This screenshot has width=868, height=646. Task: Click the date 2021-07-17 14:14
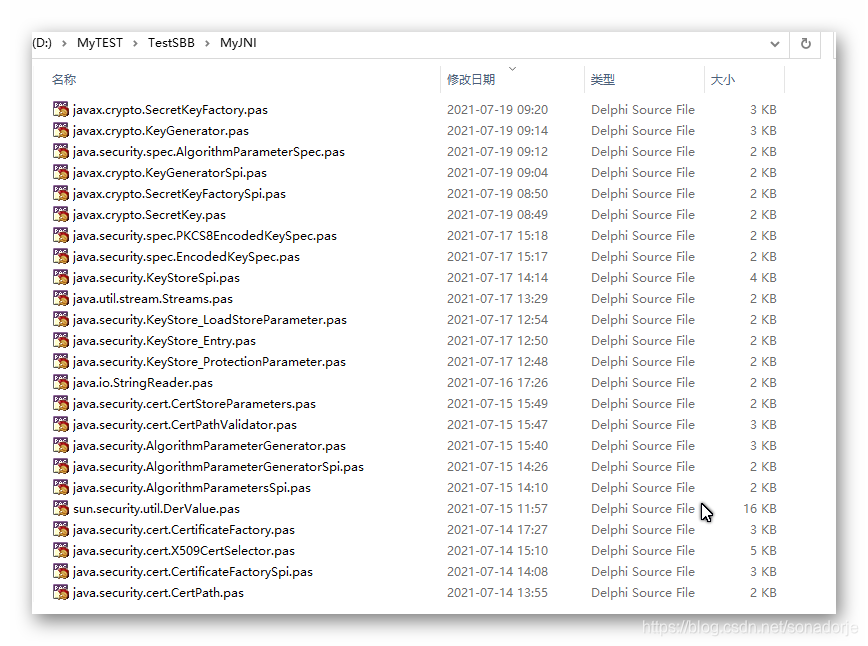497,278
